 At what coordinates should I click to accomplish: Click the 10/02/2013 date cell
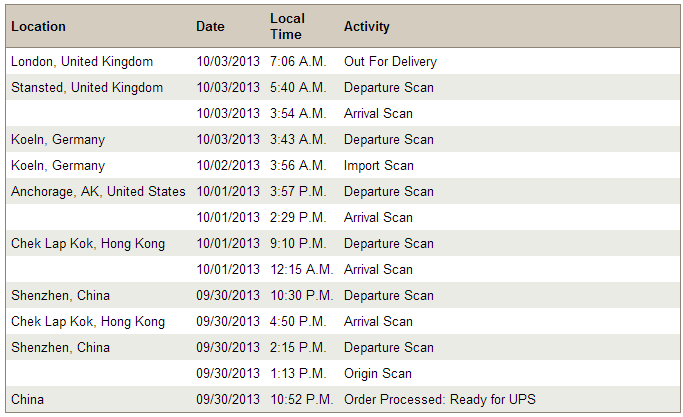pyautogui.click(x=228, y=166)
